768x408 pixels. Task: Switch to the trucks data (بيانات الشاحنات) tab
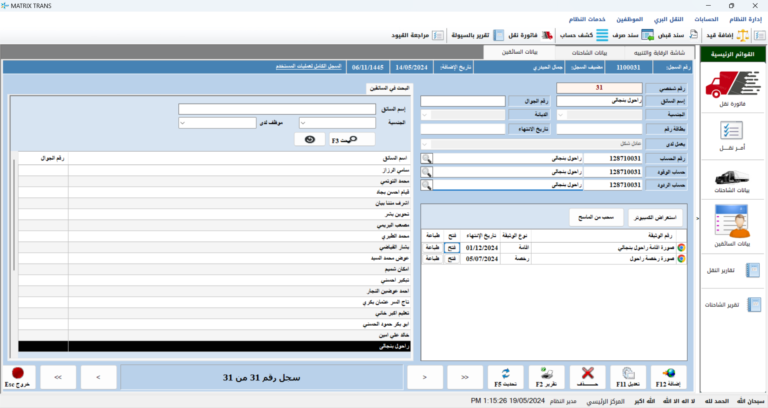(x=572, y=51)
